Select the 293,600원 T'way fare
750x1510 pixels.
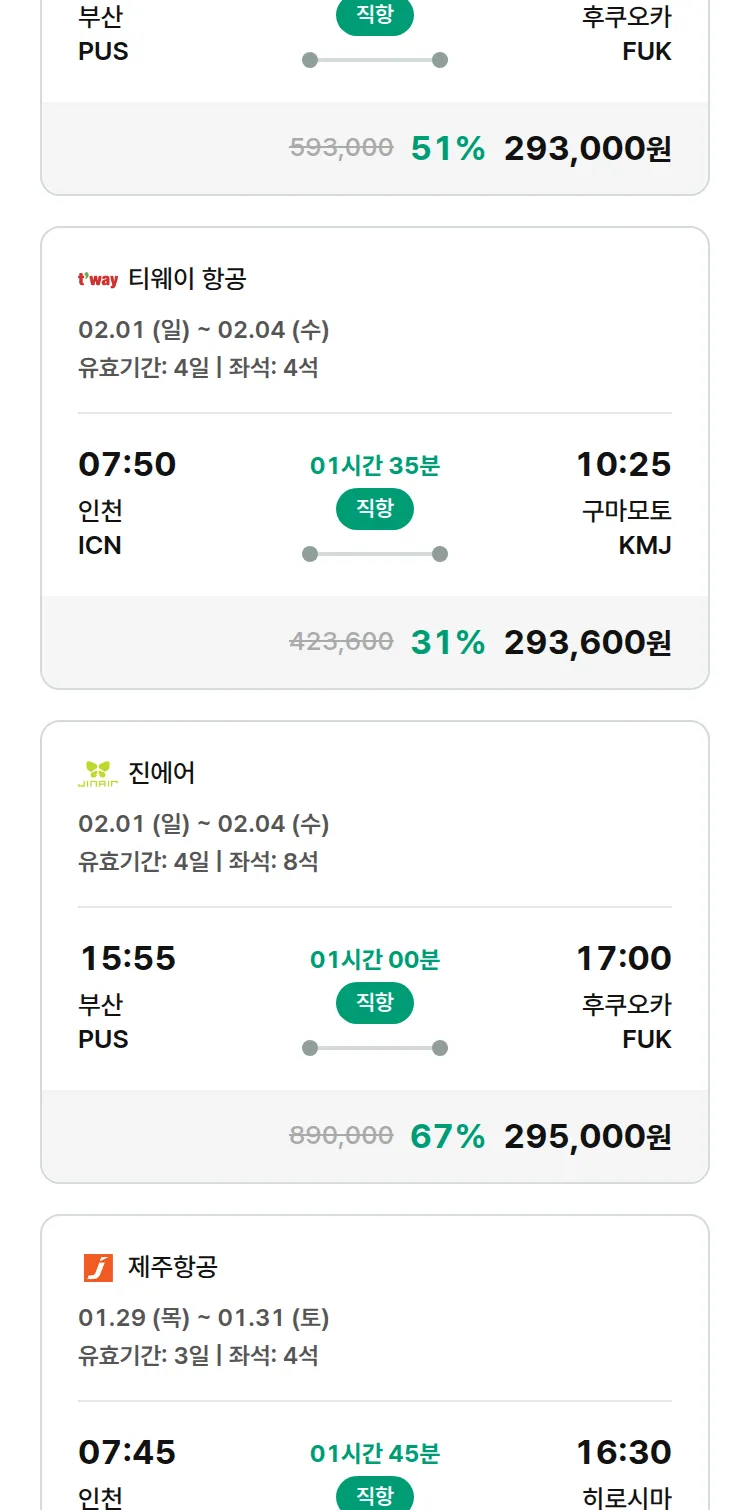[587, 643]
